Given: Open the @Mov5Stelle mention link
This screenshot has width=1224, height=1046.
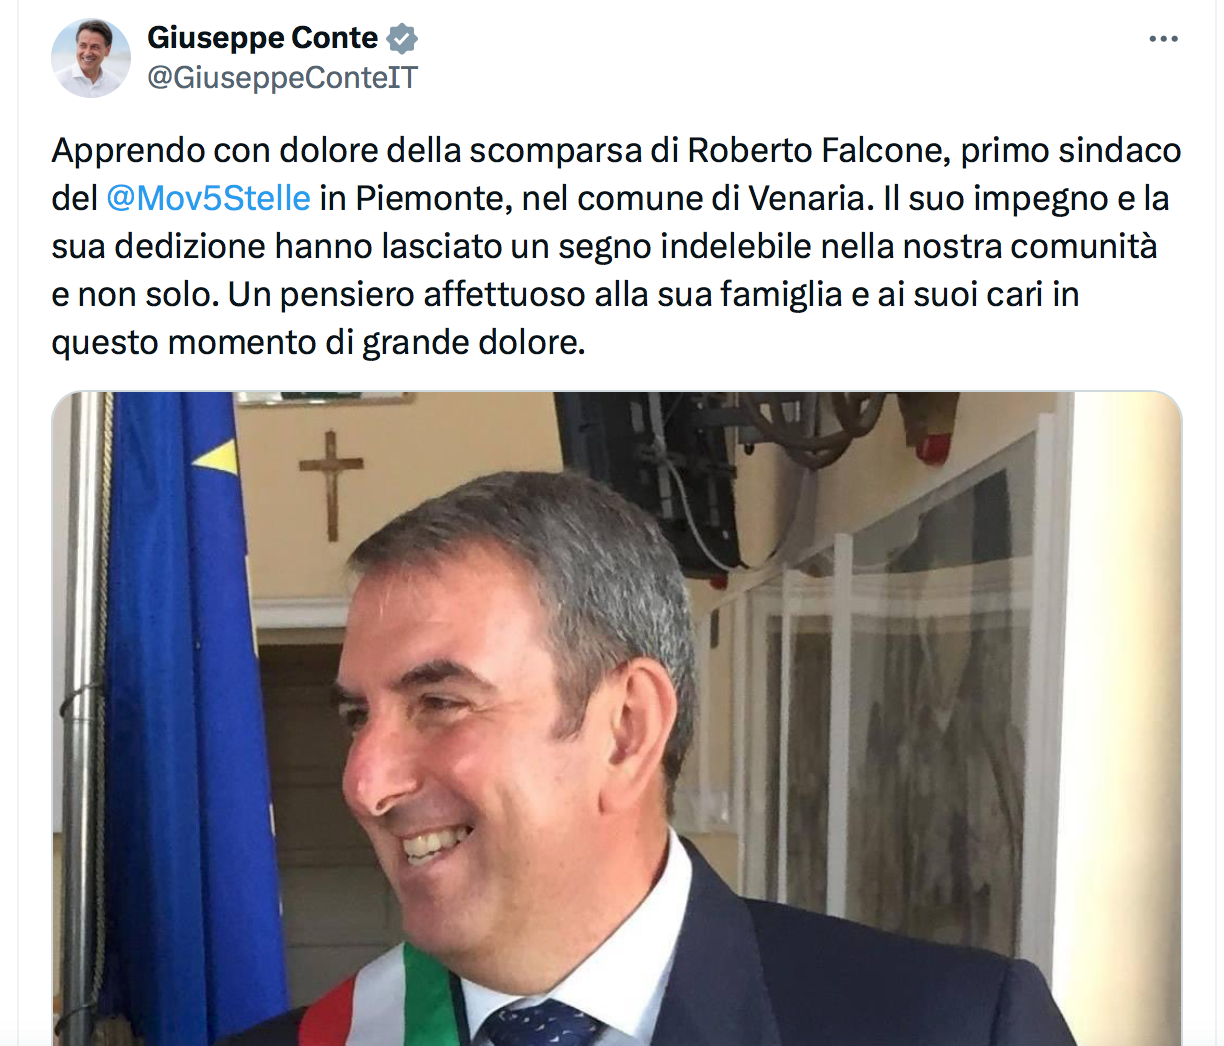Looking at the screenshot, I should pyautogui.click(x=208, y=198).
